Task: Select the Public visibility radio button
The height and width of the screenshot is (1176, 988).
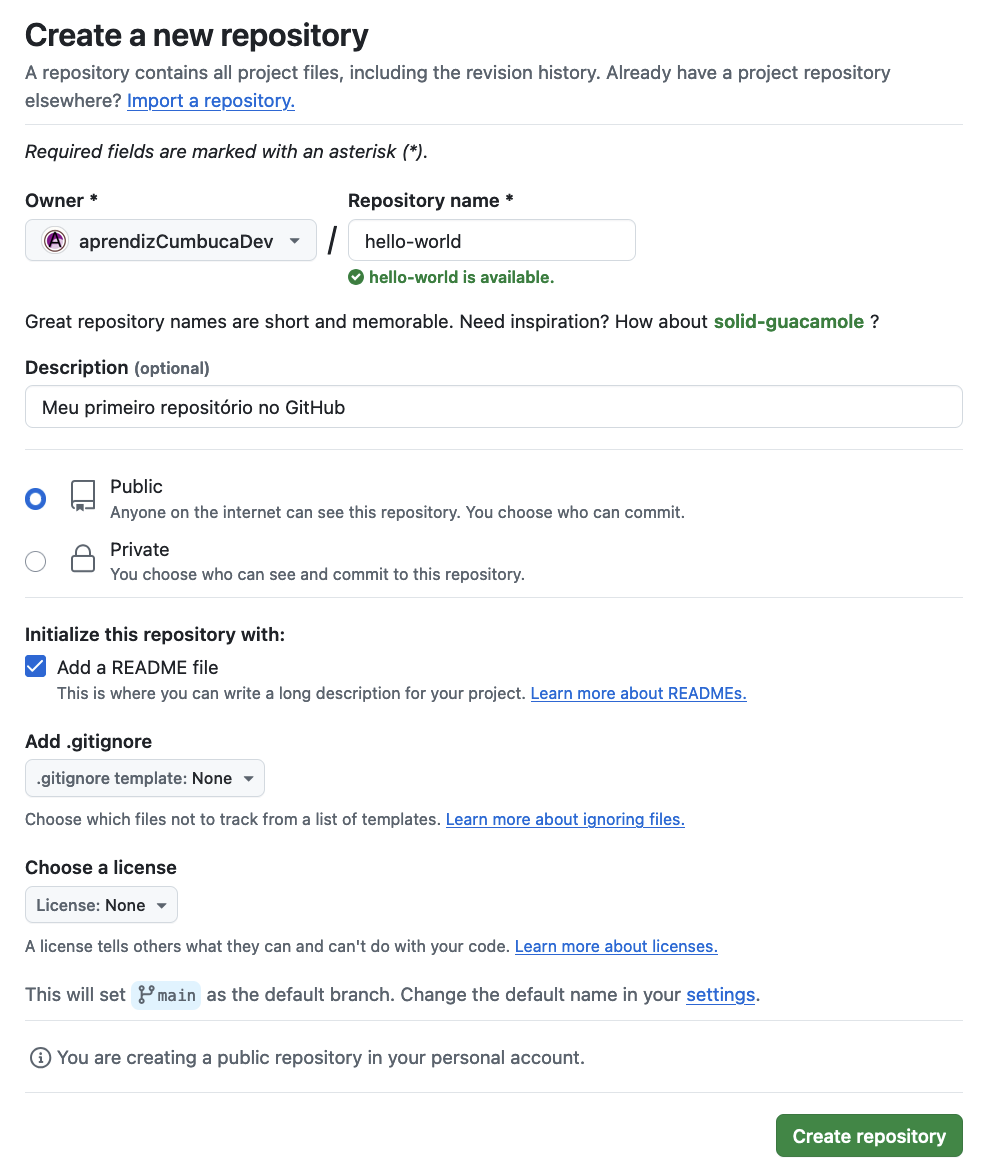Action: coord(35,498)
